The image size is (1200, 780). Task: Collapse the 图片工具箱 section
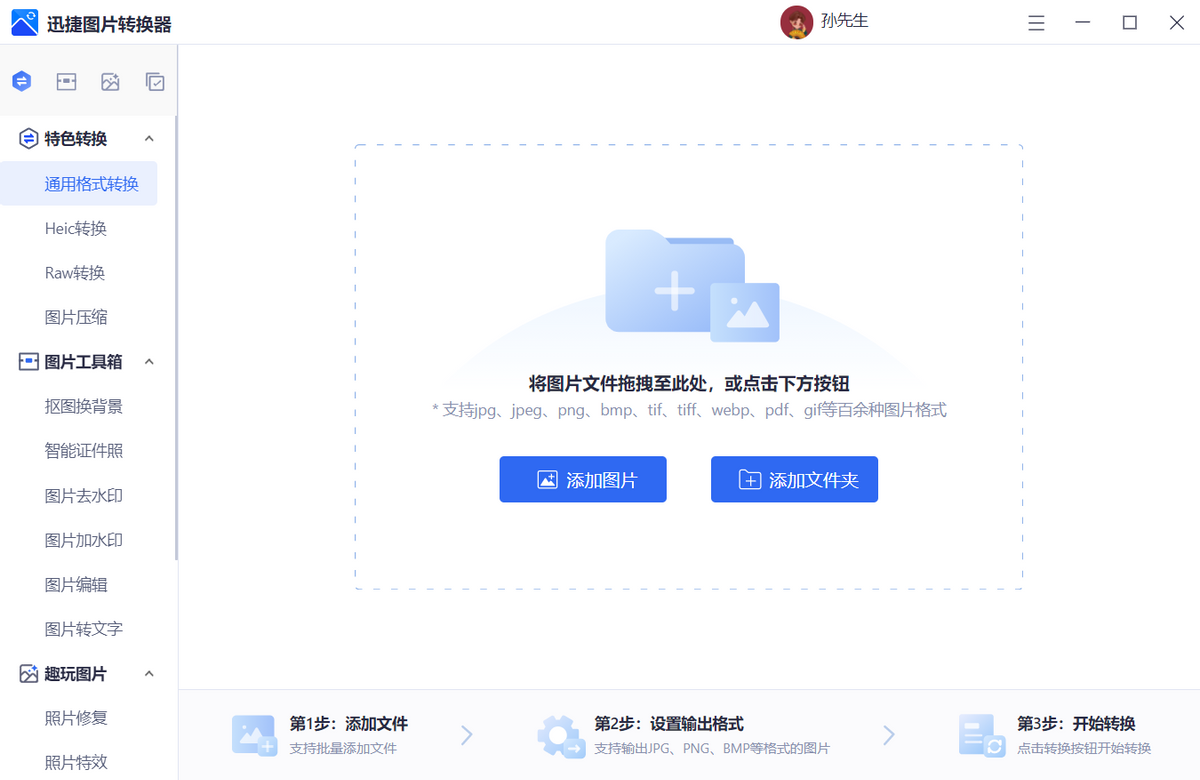point(149,361)
